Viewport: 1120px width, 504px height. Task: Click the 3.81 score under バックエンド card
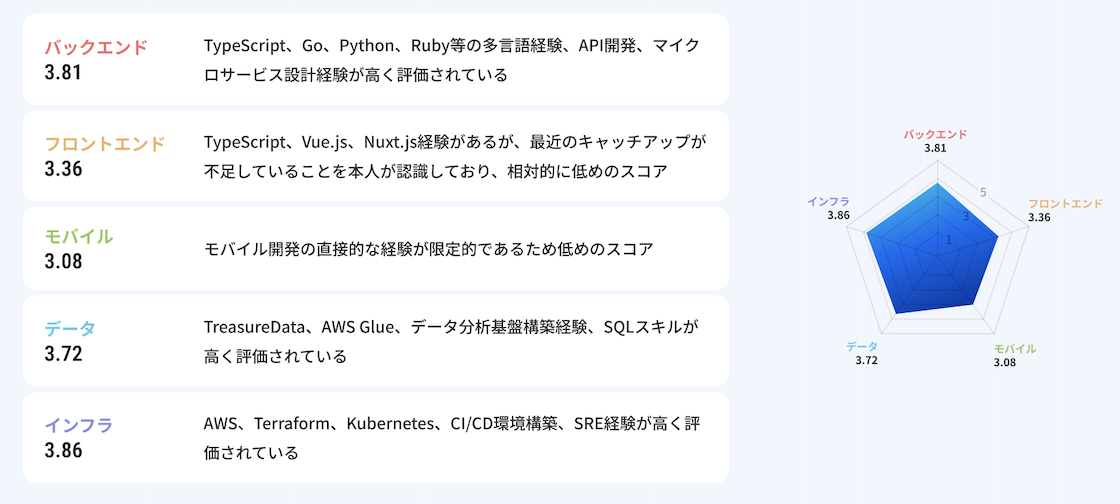click(x=63, y=73)
